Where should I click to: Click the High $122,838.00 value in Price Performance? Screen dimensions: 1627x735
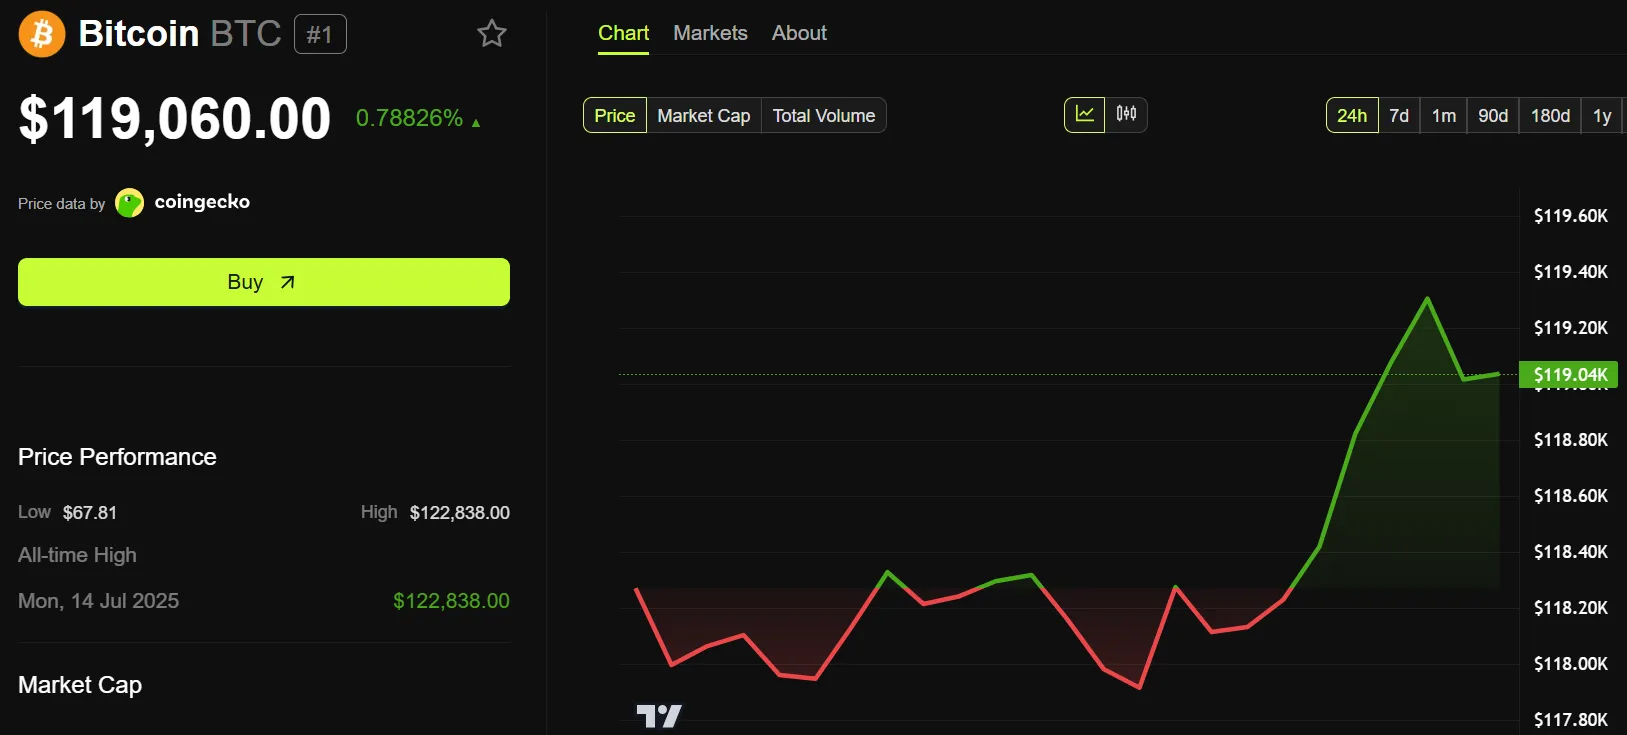[x=460, y=513]
